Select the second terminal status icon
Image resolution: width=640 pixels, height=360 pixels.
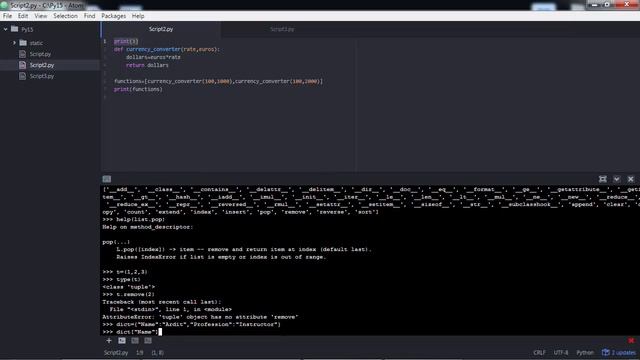135,340
